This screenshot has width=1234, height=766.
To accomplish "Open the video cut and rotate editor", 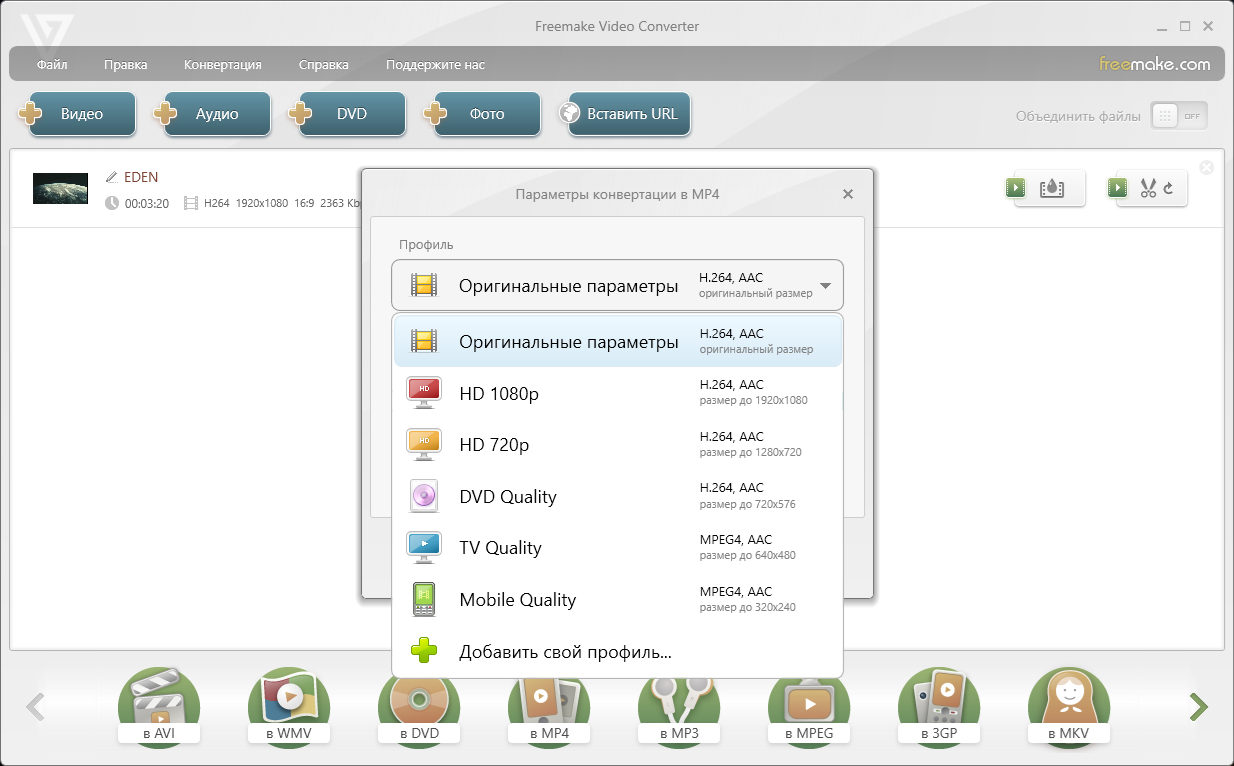I will tap(1147, 188).
